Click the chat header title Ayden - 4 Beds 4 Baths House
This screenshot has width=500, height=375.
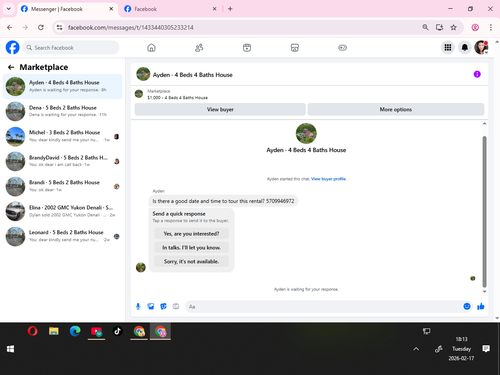(192, 75)
